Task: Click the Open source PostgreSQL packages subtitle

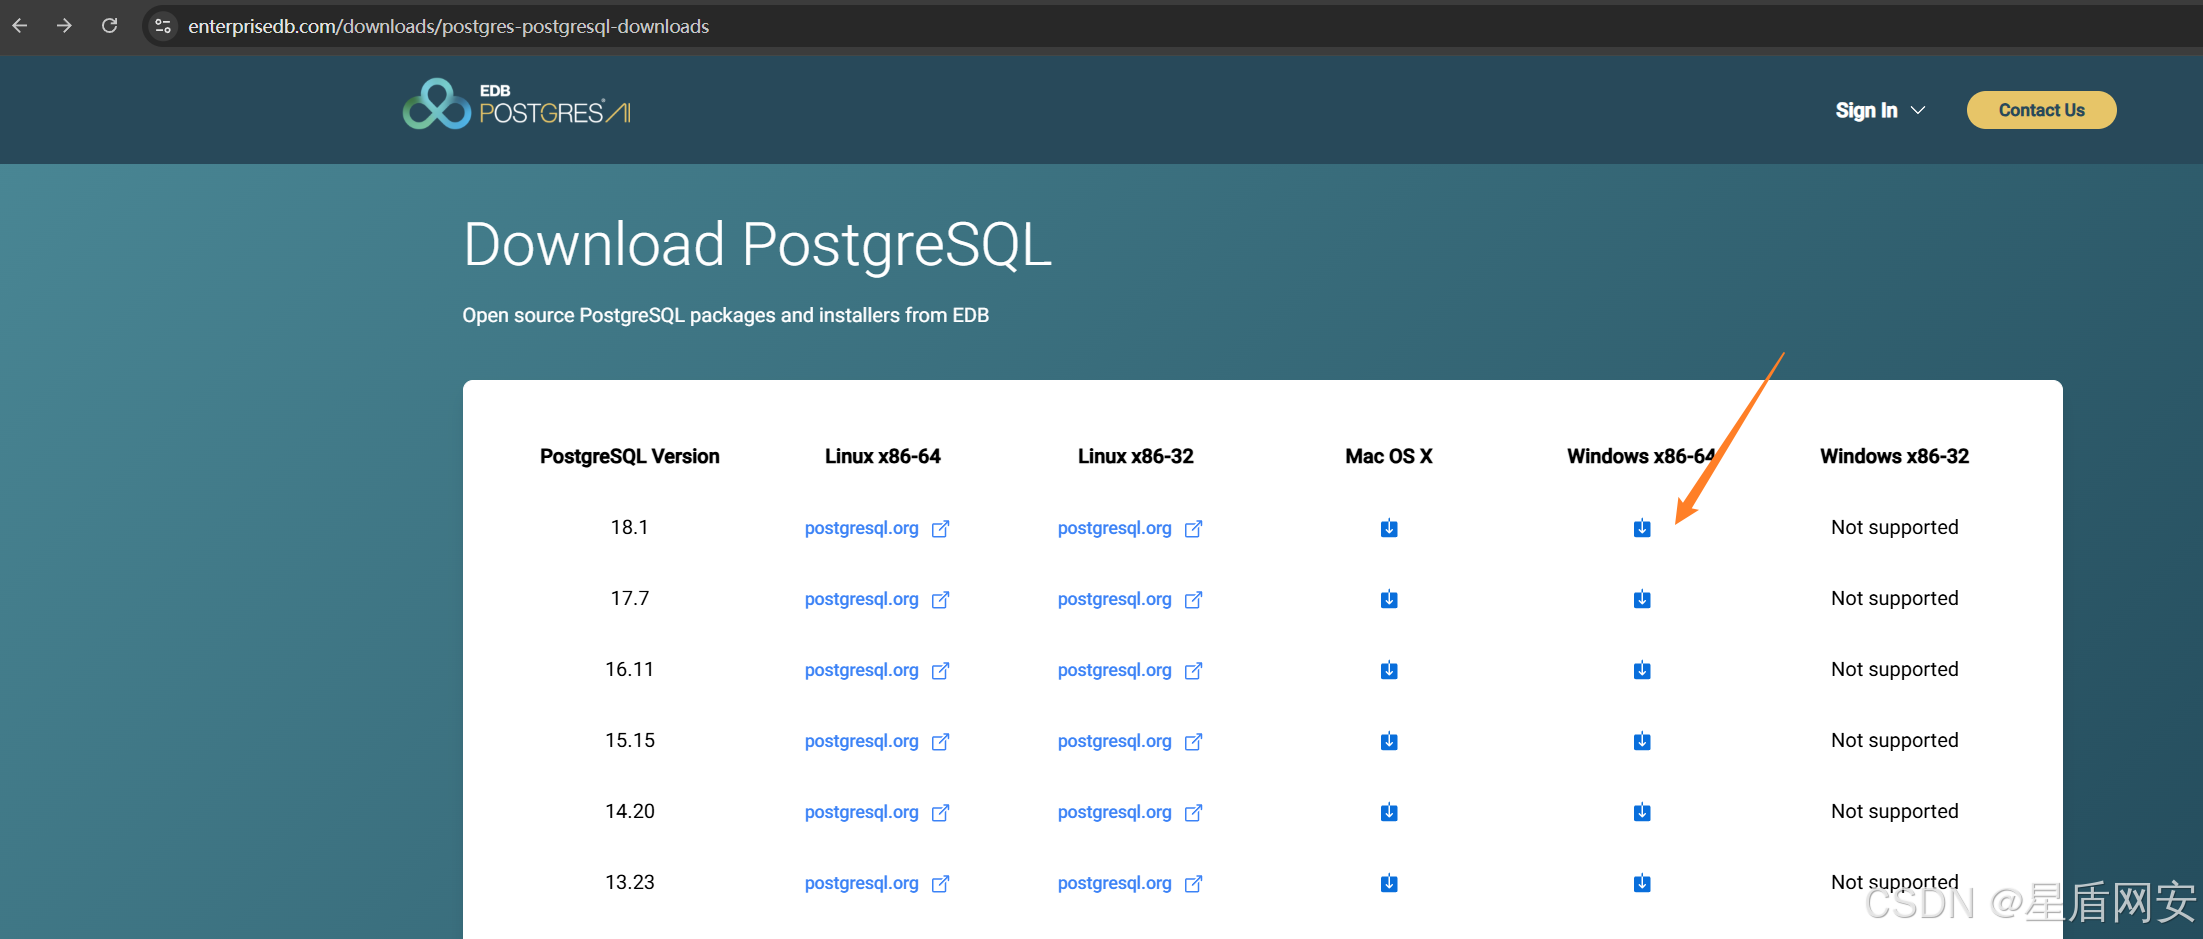Action: coord(725,315)
